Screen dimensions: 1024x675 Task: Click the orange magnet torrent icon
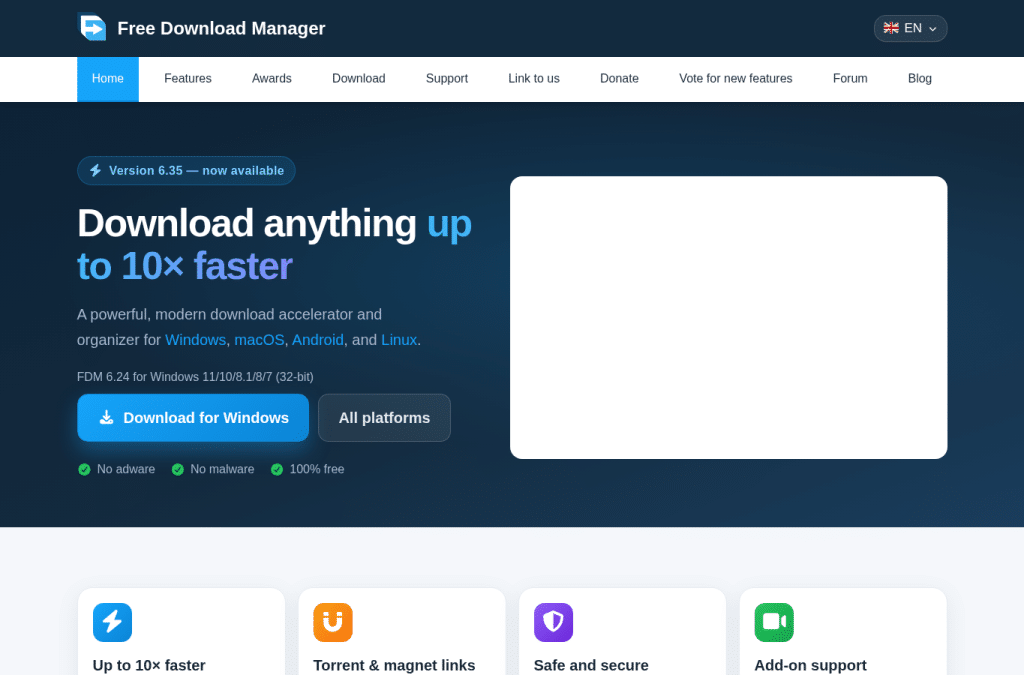coord(333,622)
